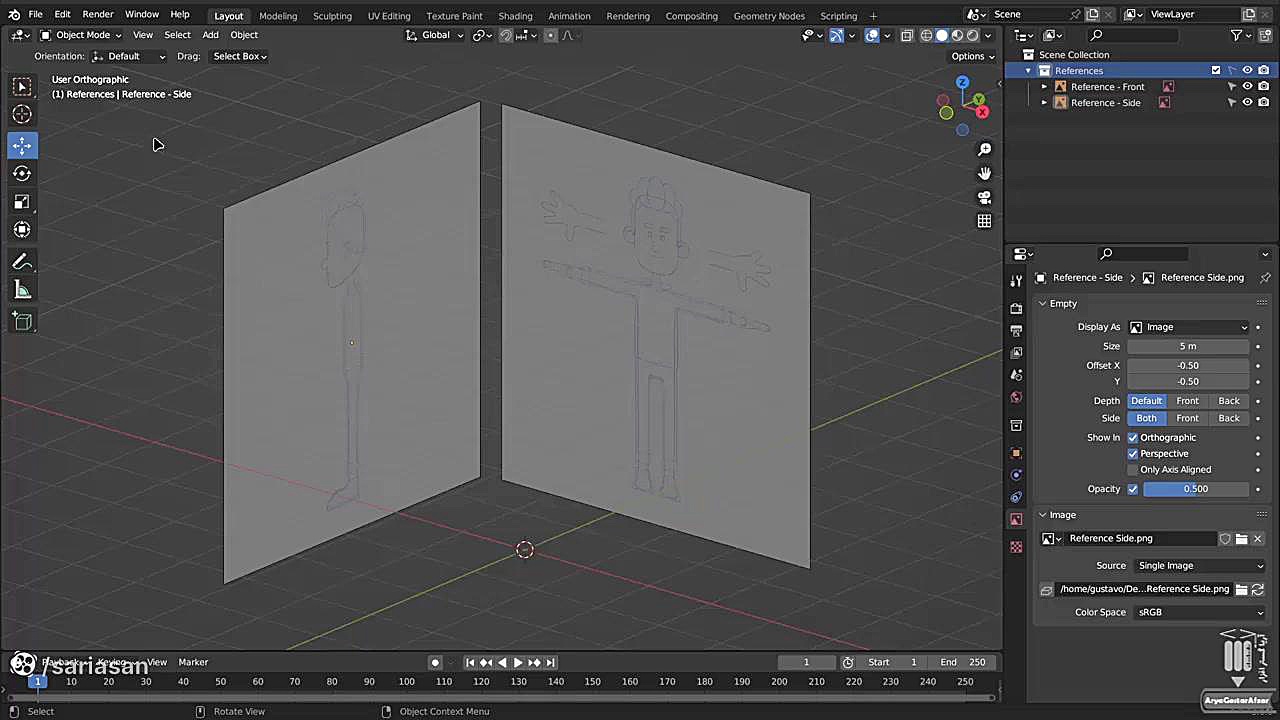Switch to solid viewport shading

942,36
